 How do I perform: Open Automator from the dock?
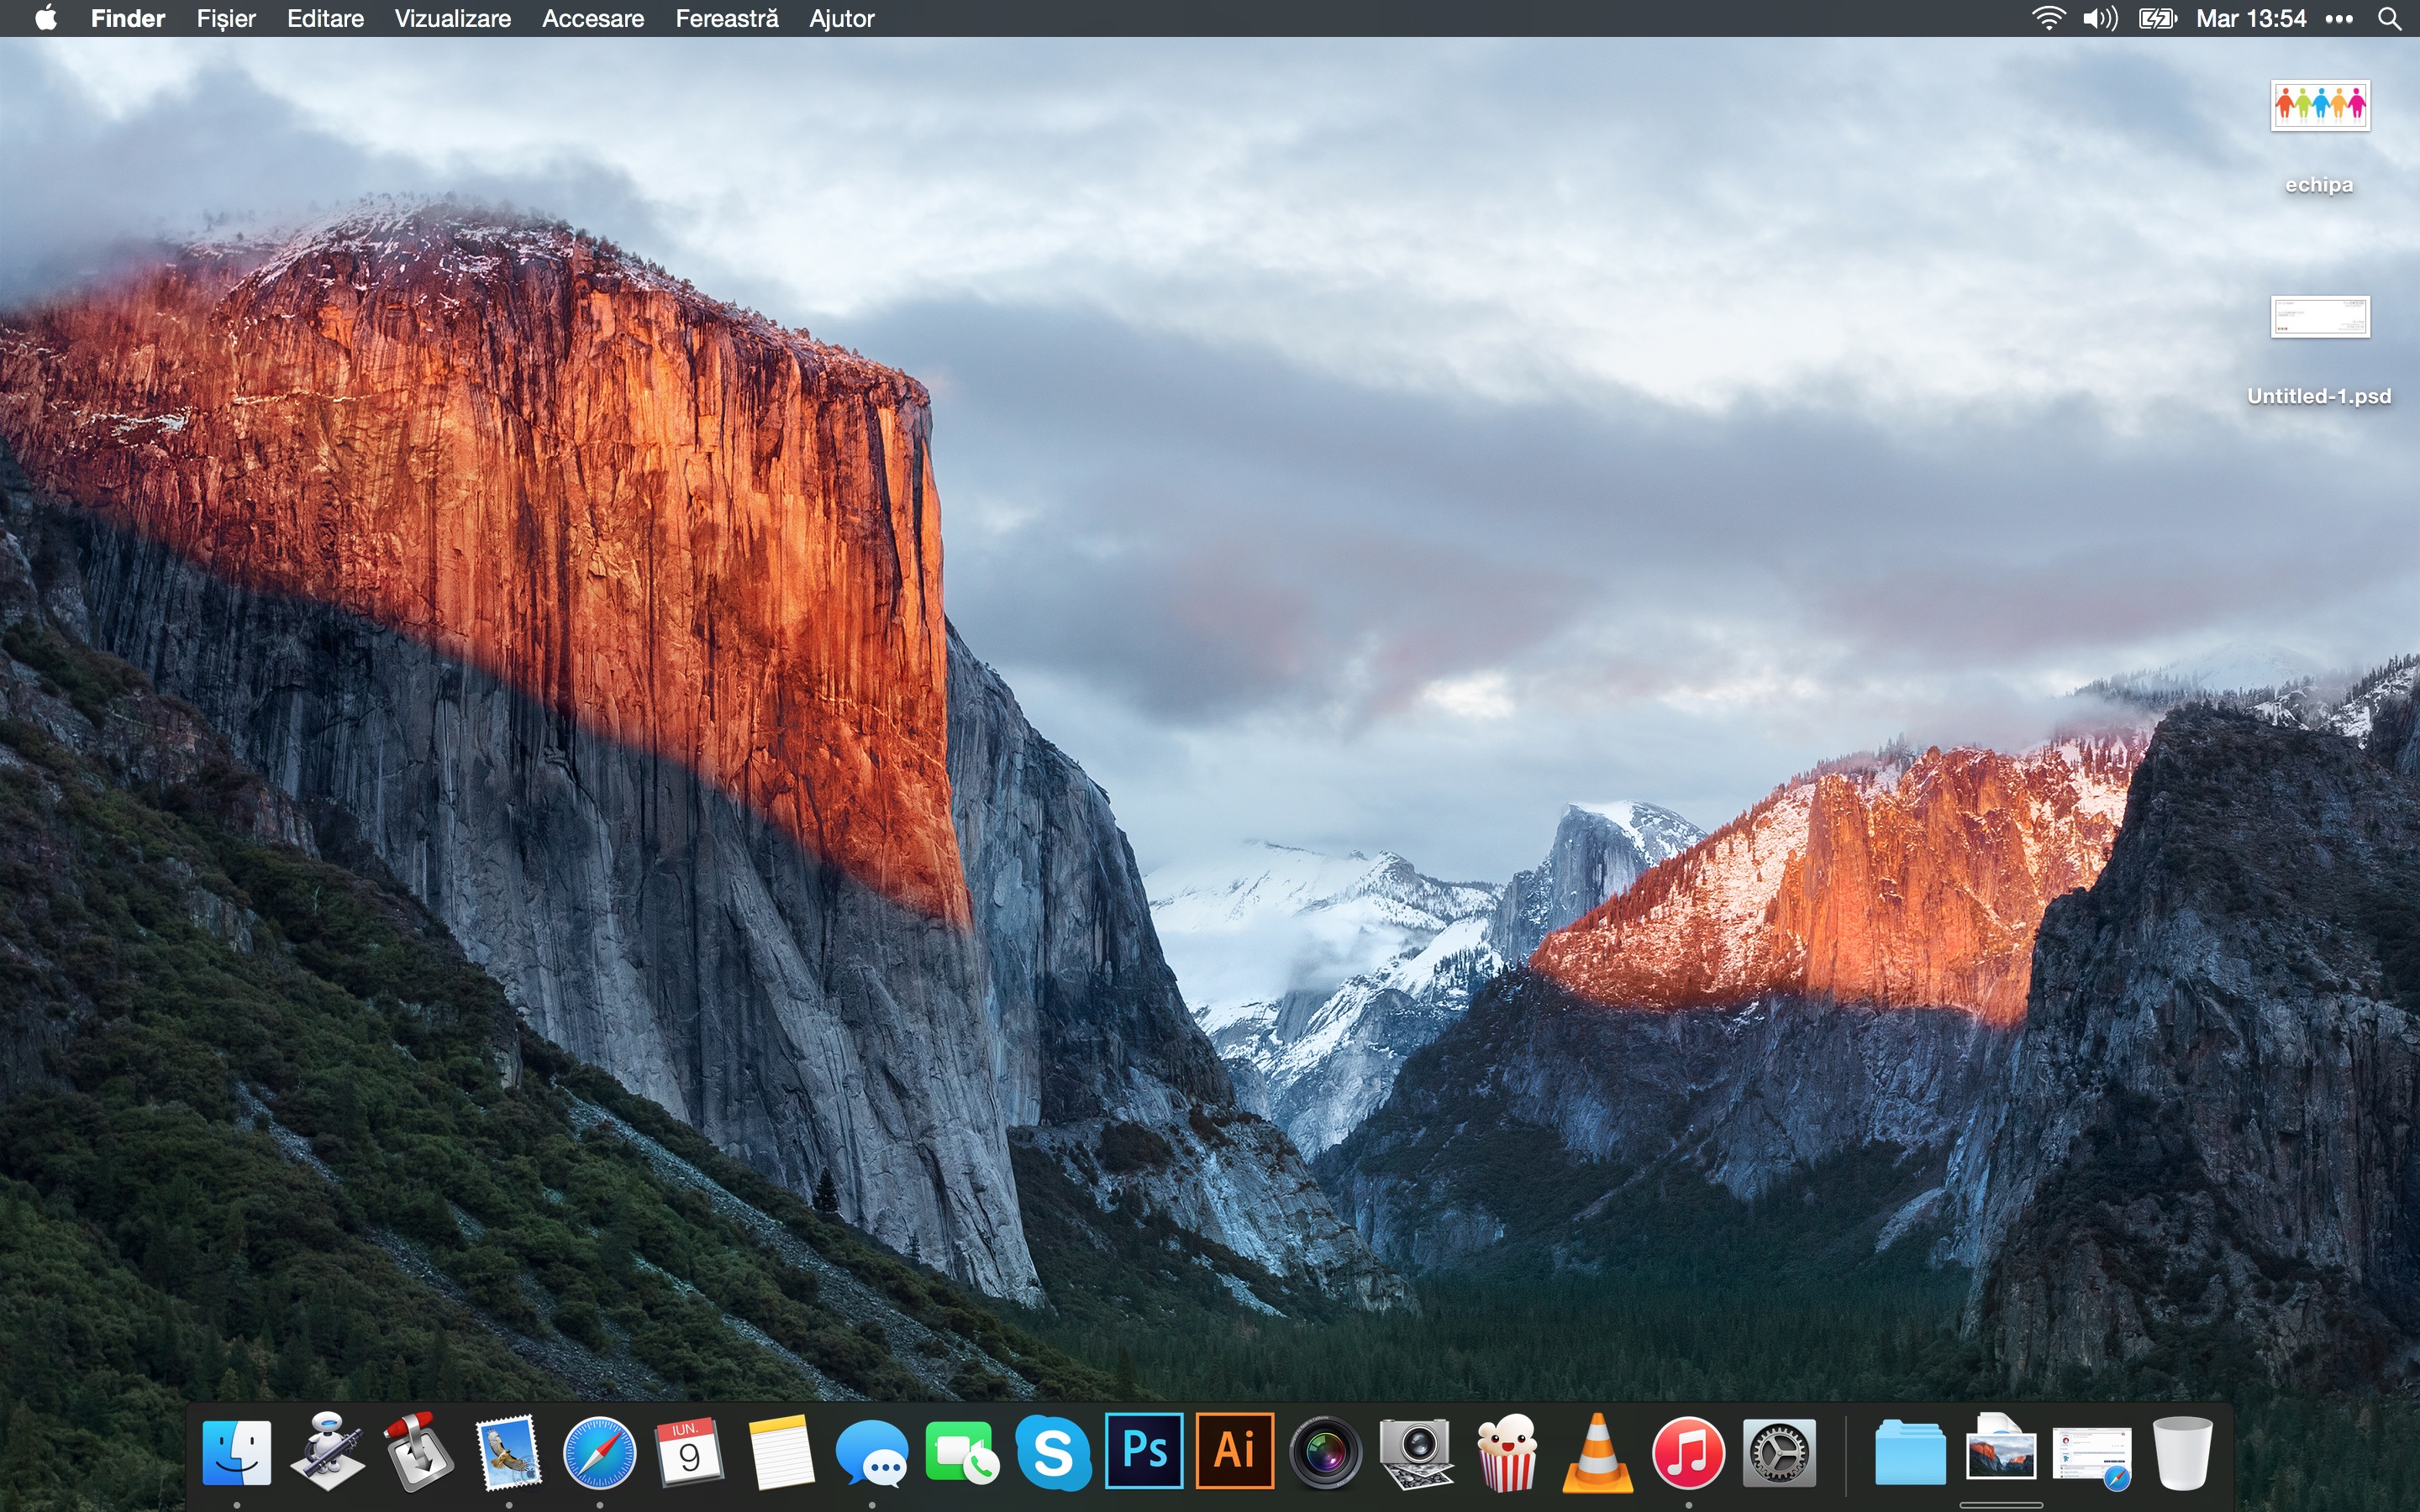point(327,1452)
